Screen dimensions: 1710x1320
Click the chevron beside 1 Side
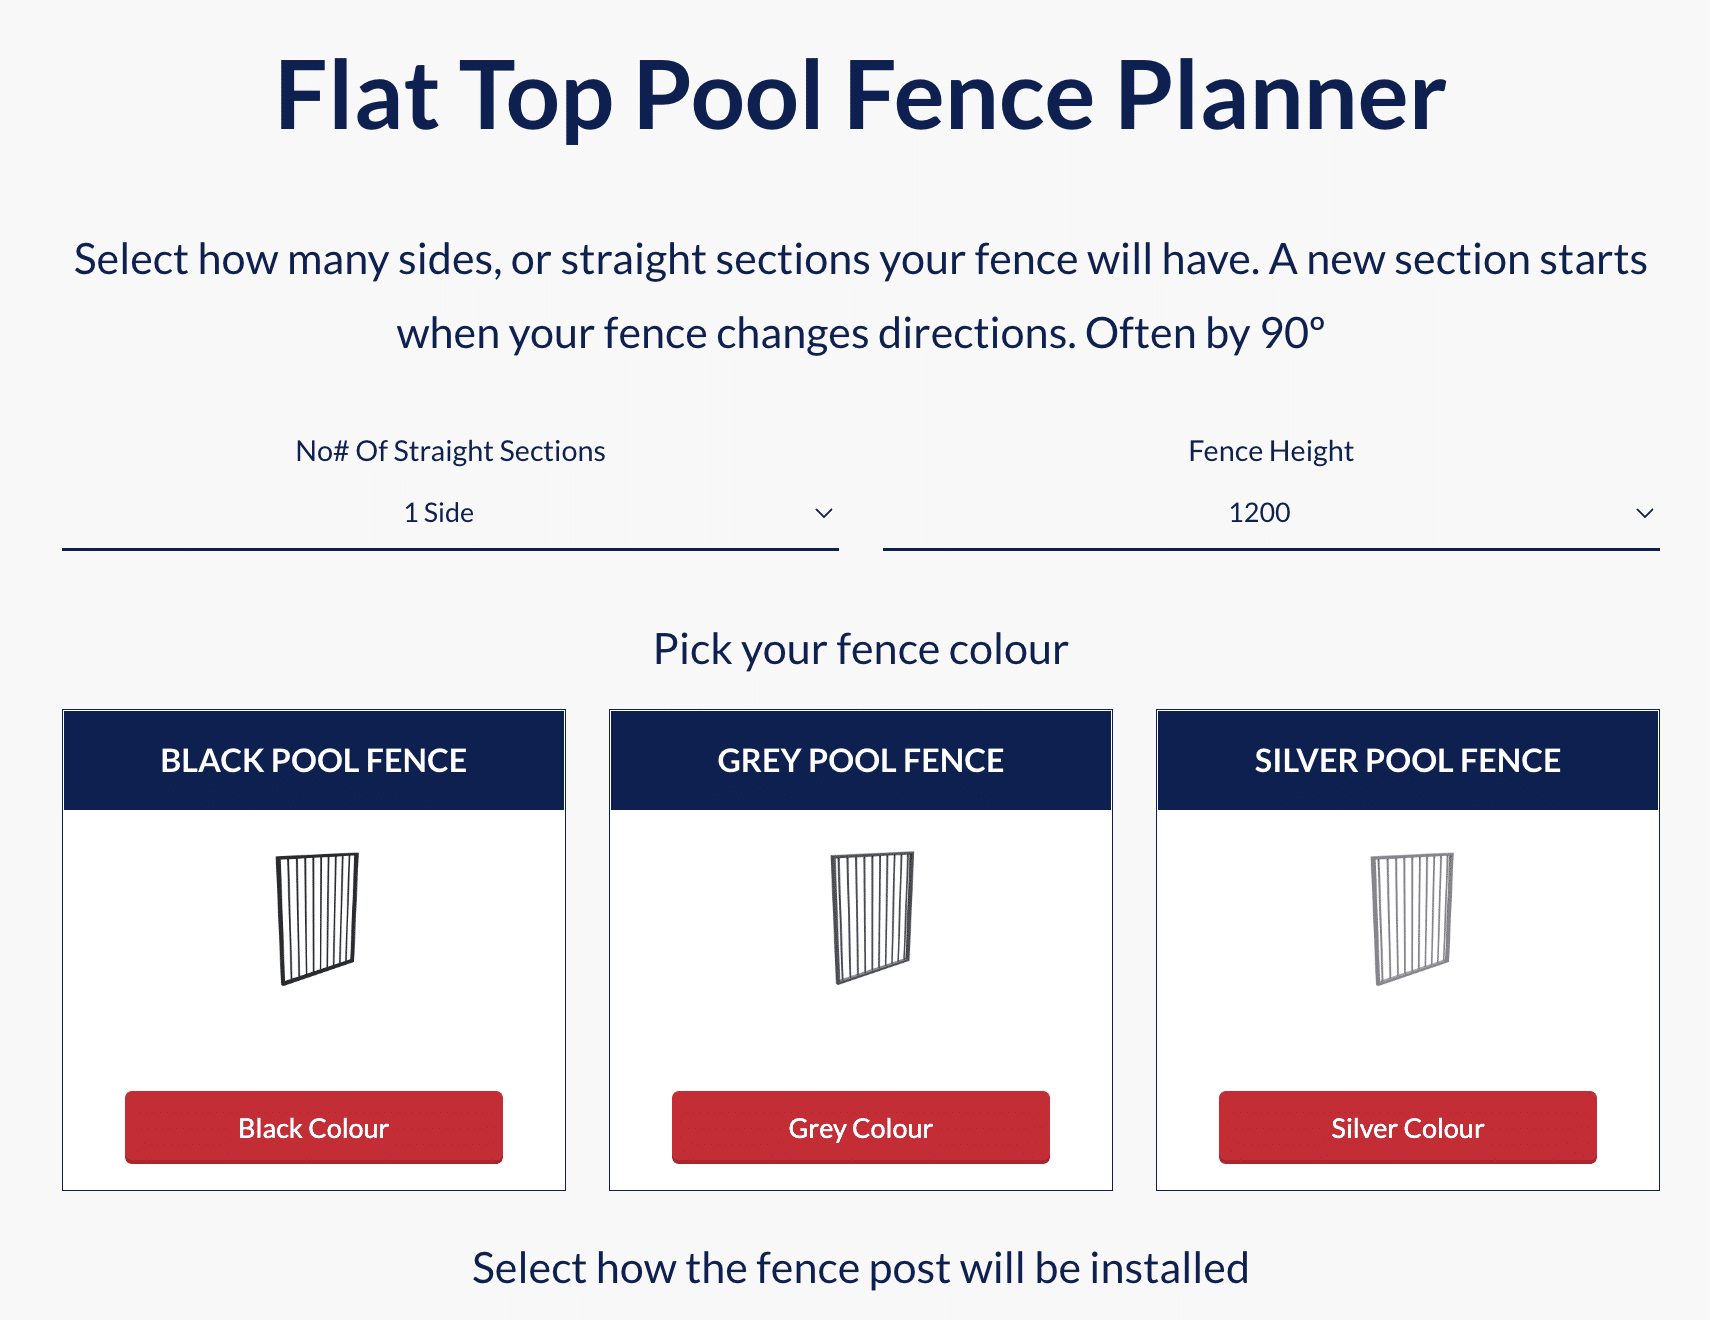click(824, 513)
